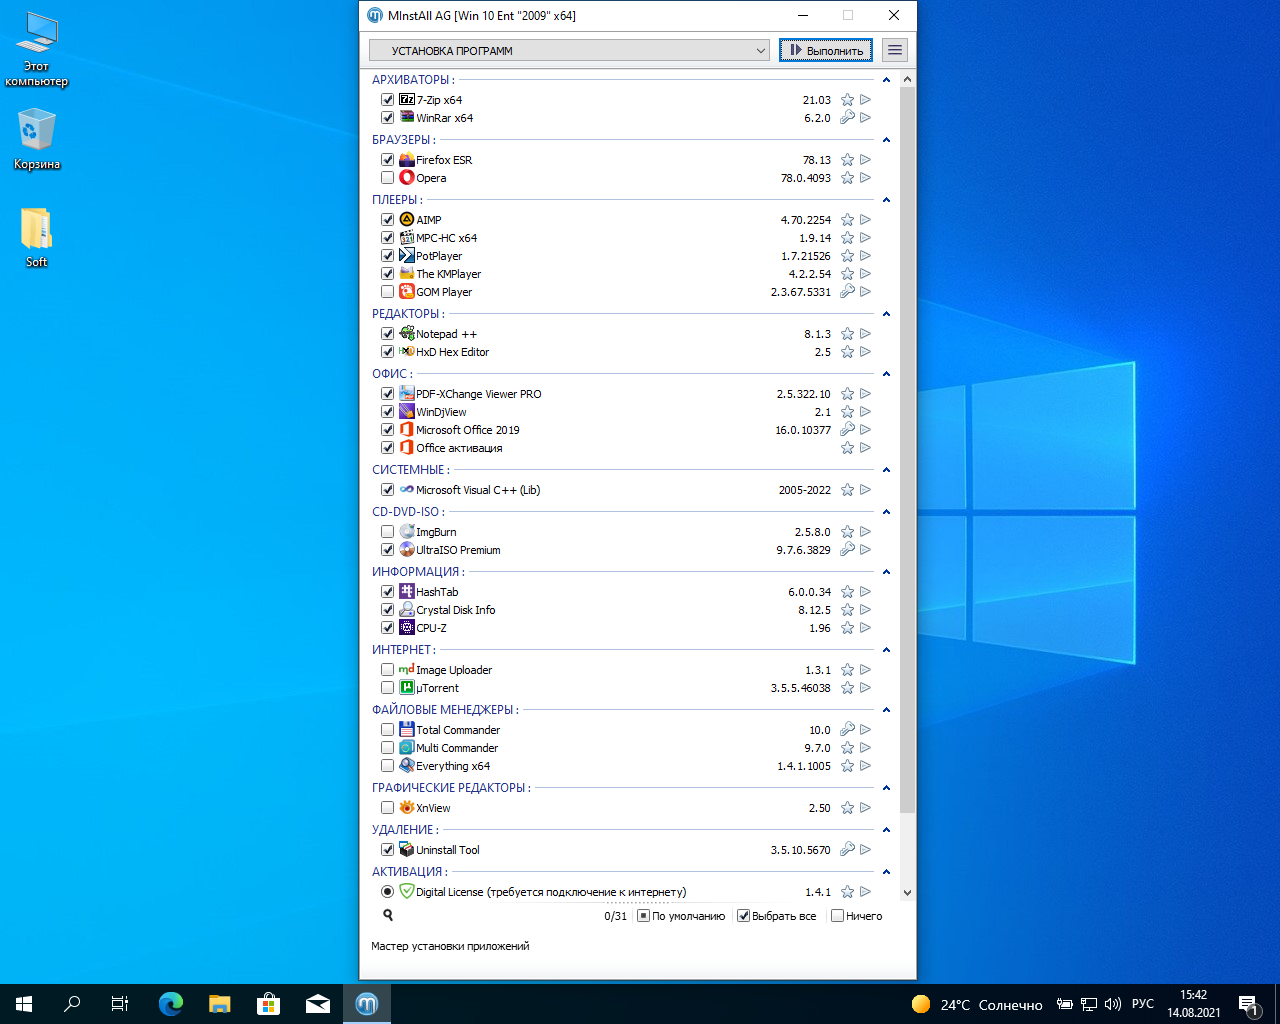Collapse the БРАУЗЕРЫ section
Image resolution: width=1280 pixels, height=1024 pixels.
886,140
